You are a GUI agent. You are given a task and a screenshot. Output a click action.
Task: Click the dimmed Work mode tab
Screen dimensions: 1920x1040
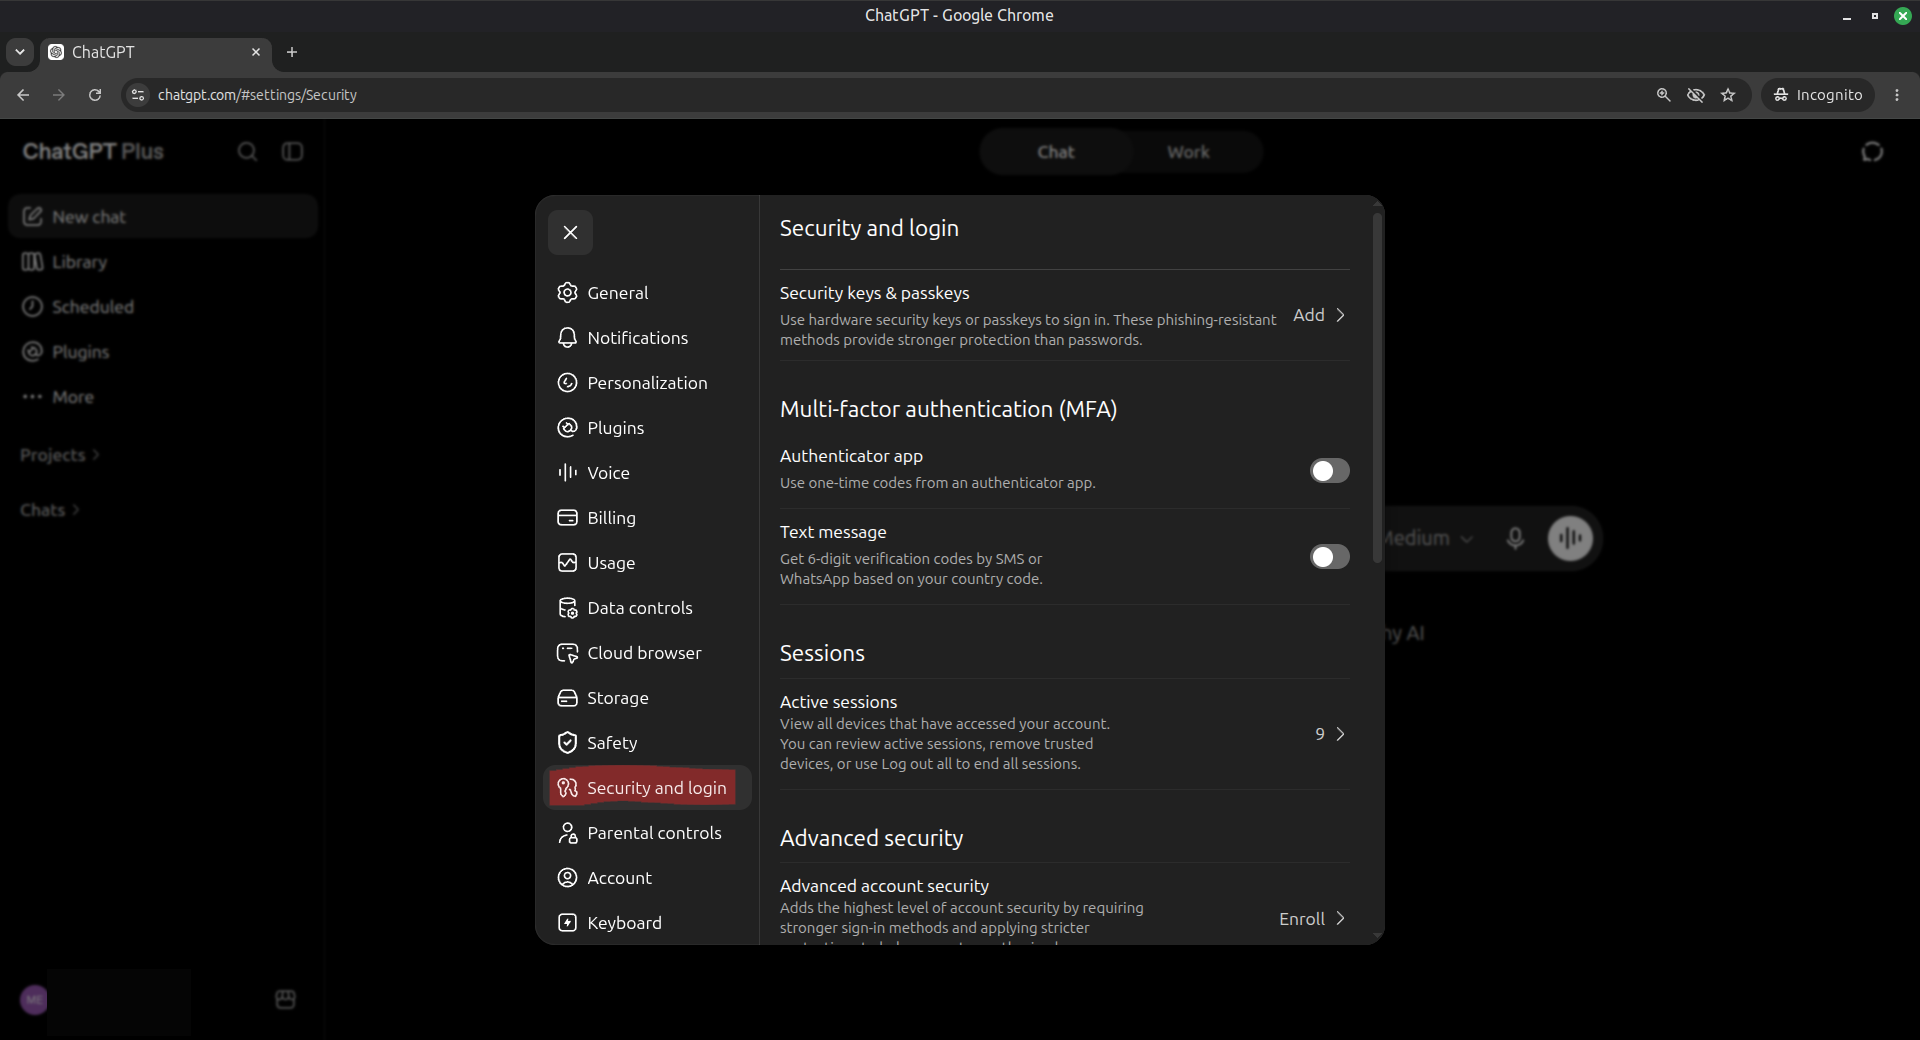coord(1188,152)
